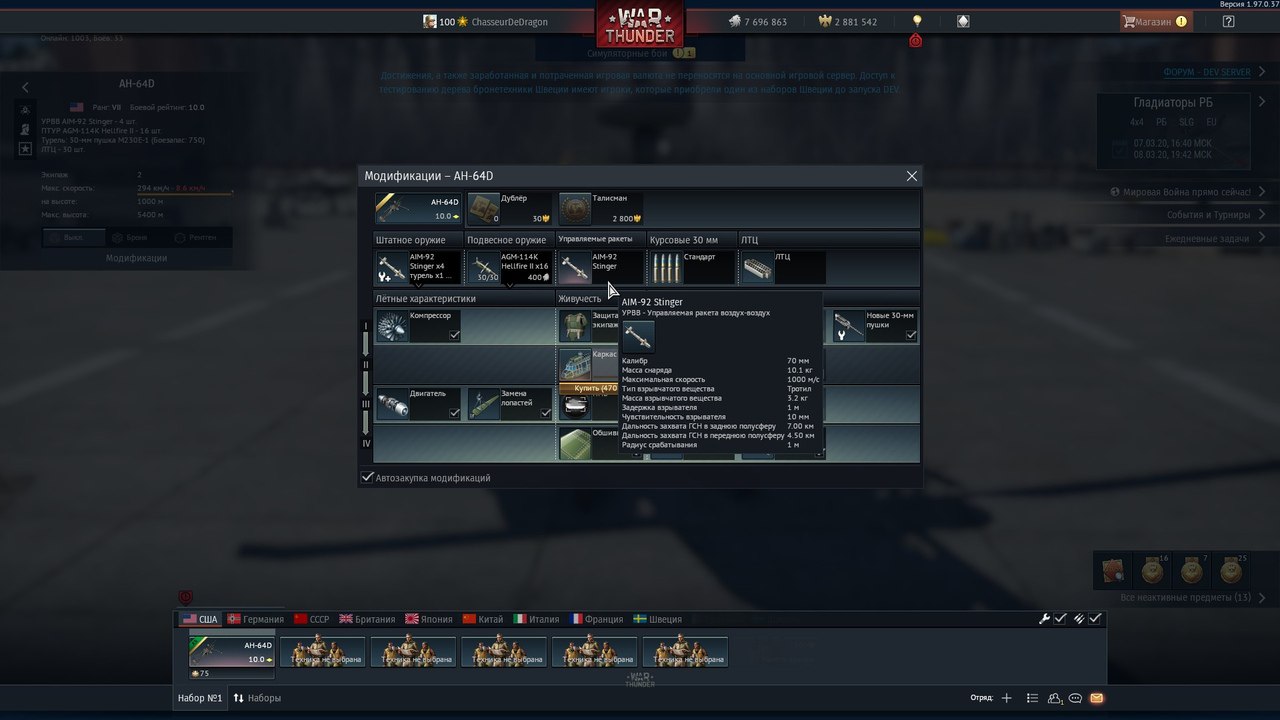Screen dimensions: 1280x720
Task: Select the Талисман modification
Action: pyautogui.click(x=601, y=208)
